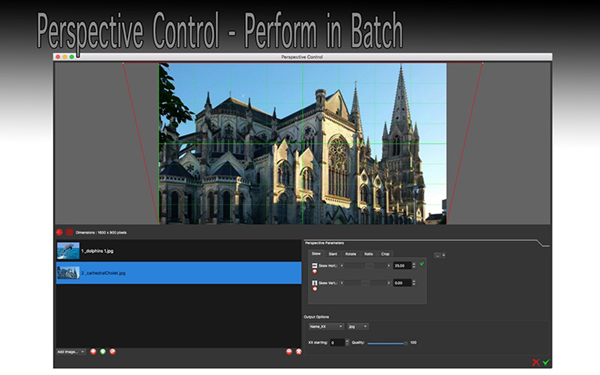
Task: Zoom the window with the green title bar button
Action: 72,57
